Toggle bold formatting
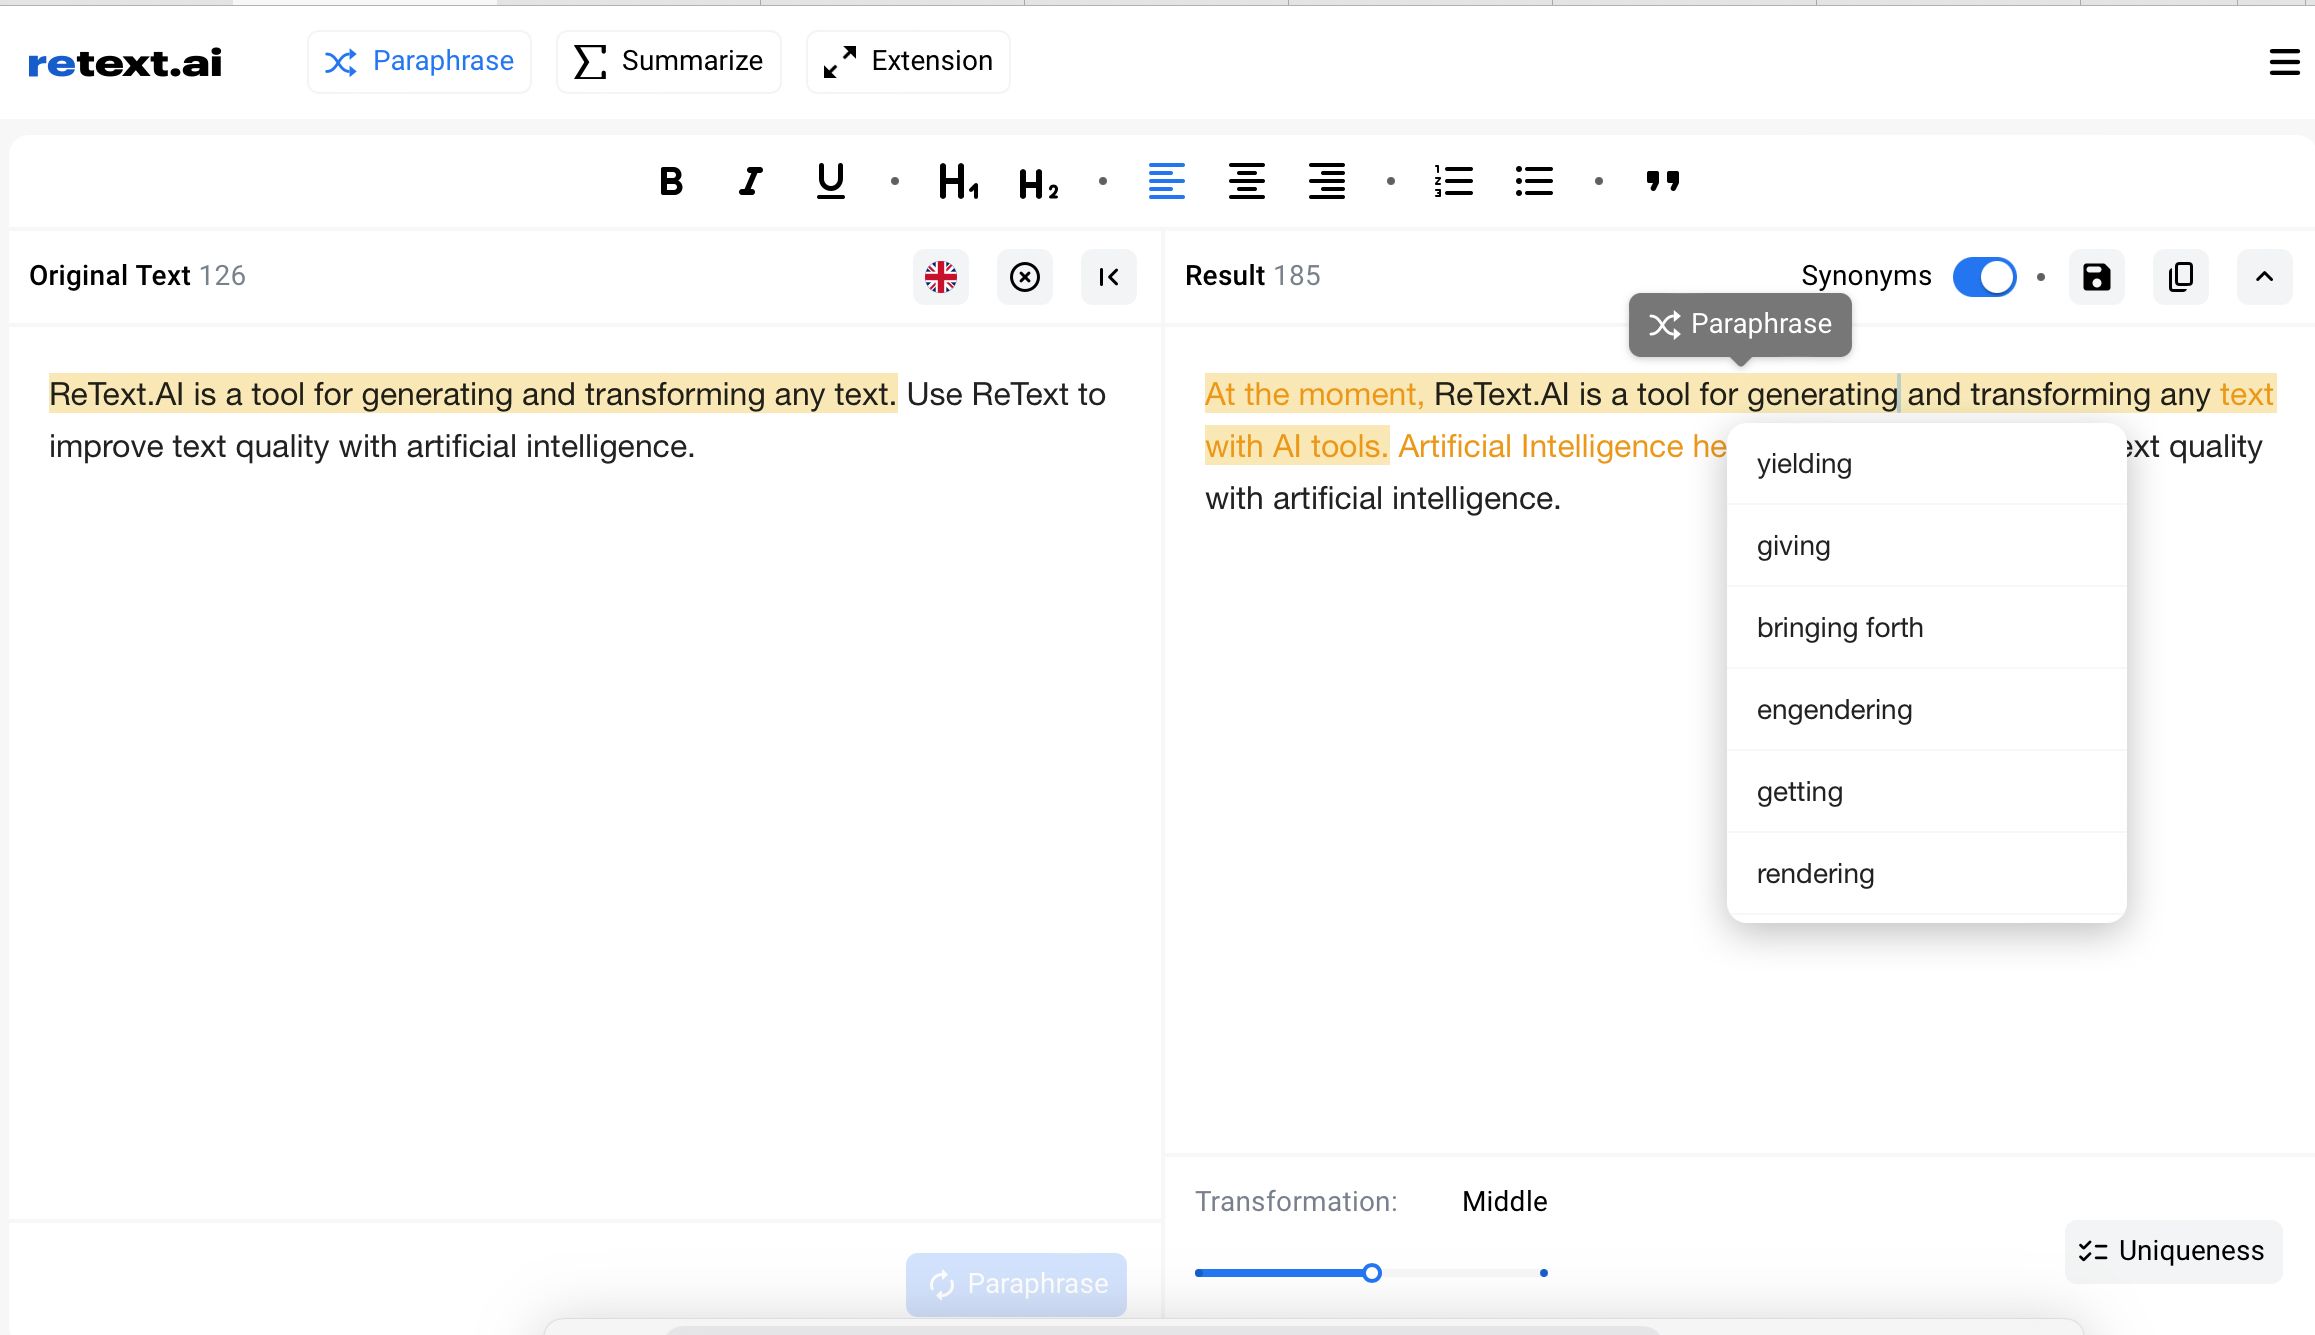 [671, 181]
